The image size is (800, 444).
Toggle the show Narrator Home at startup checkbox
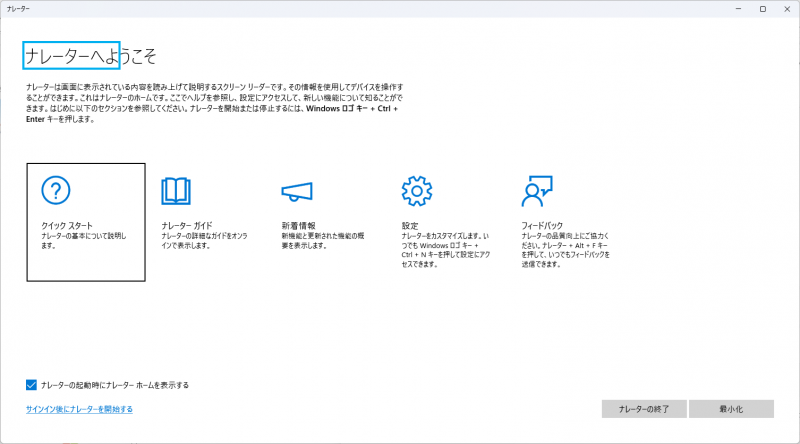[x=32, y=384]
